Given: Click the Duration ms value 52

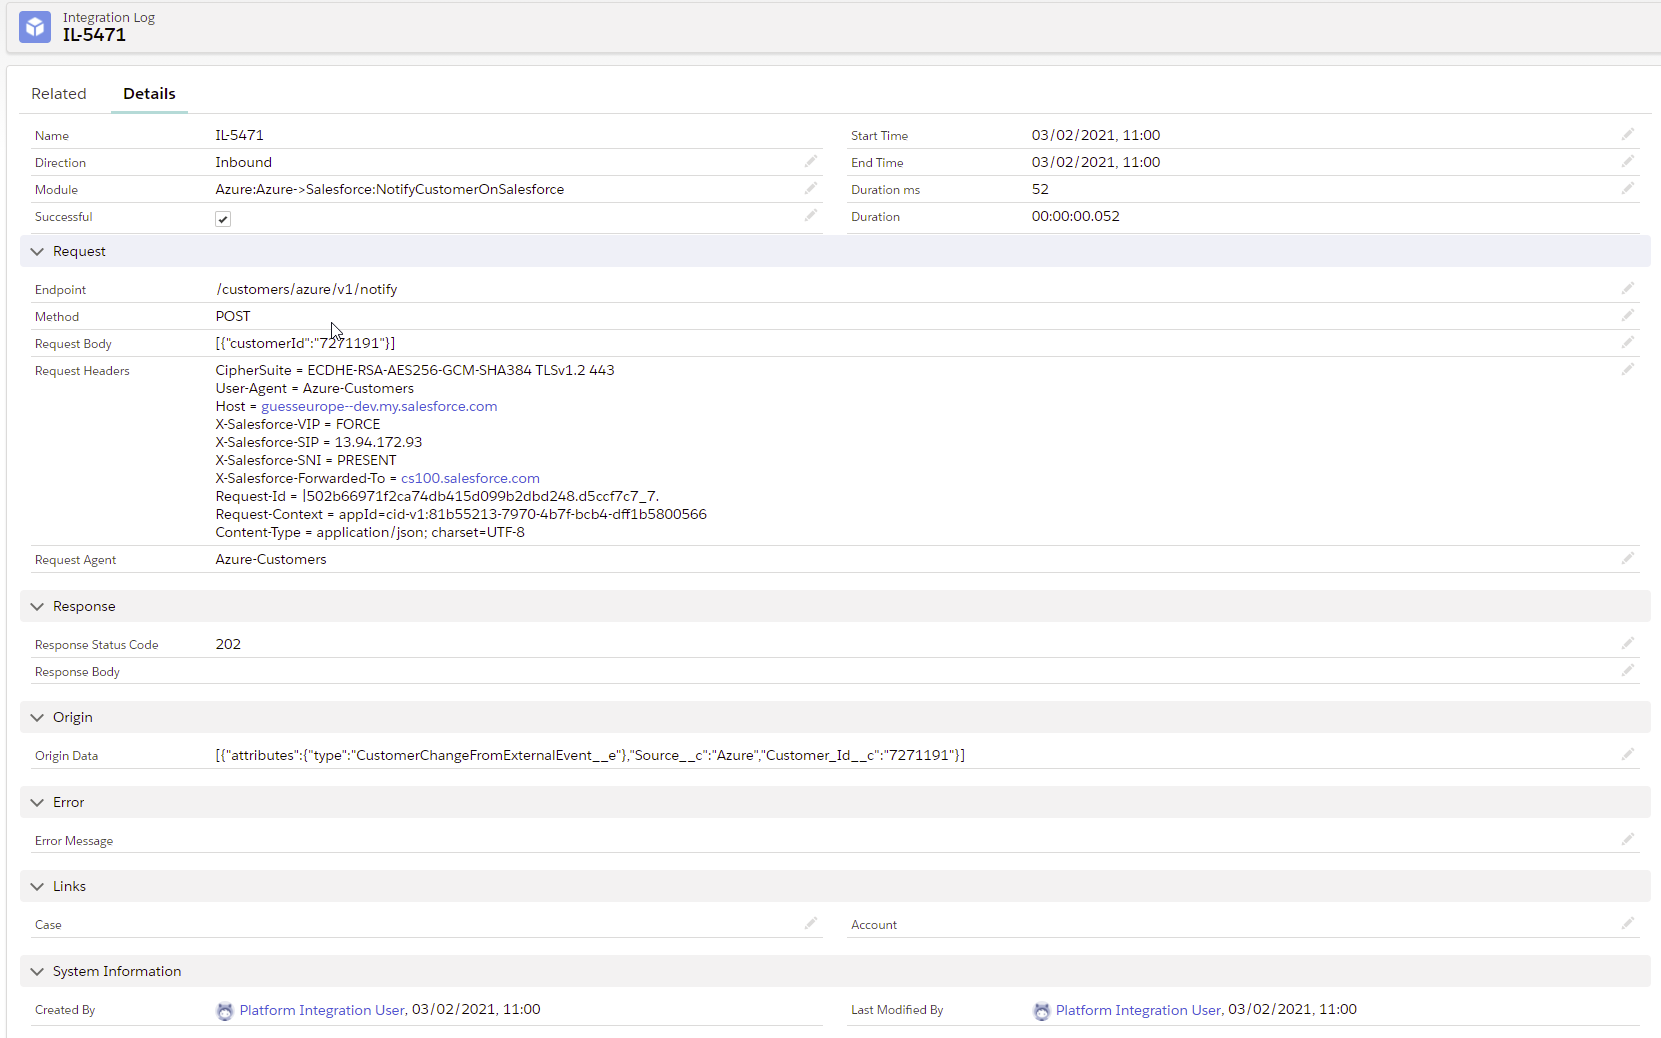Looking at the screenshot, I should tap(1040, 189).
